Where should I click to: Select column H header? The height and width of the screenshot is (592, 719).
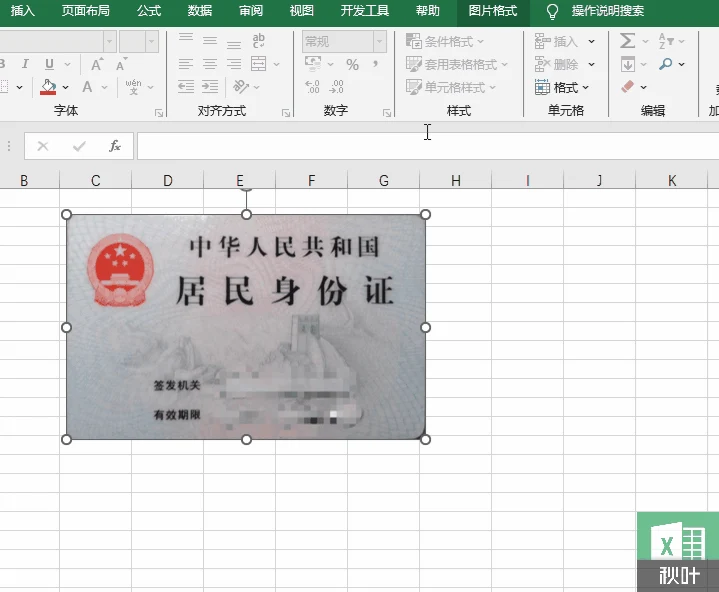tap(455, 180)
